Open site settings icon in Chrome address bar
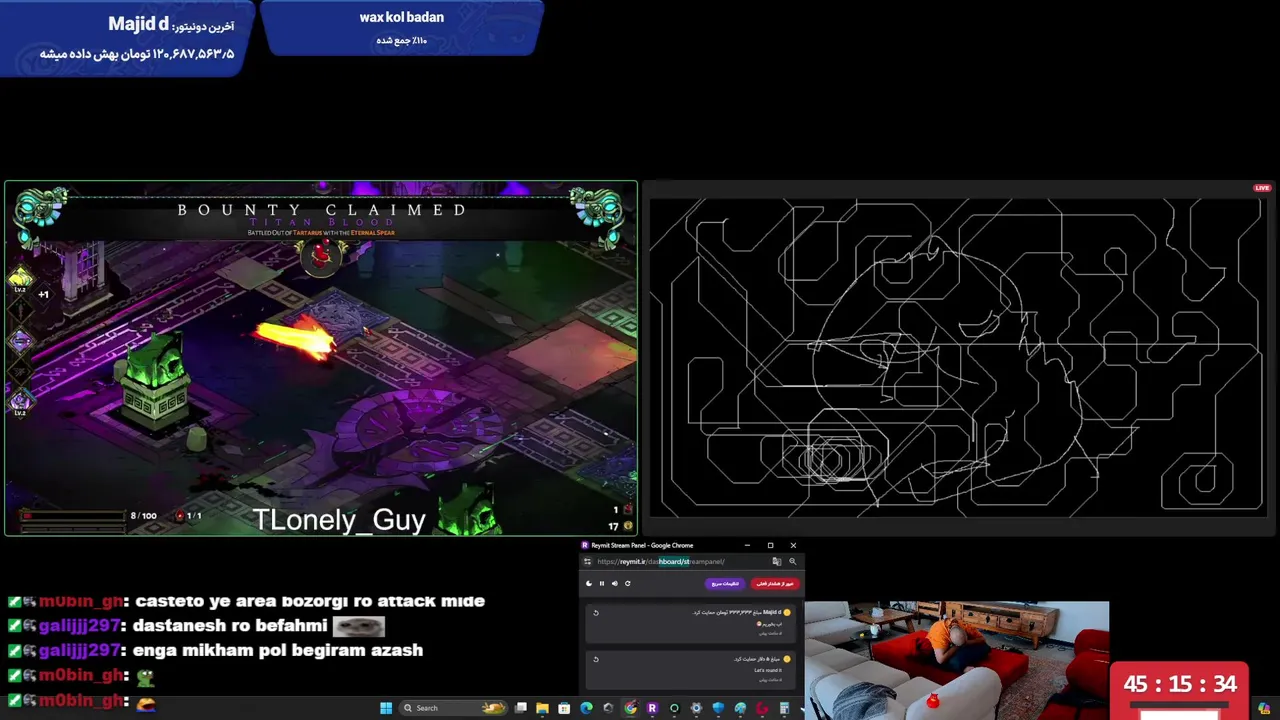This screenshot has width=1280, height=720. [x=587, y=561]
